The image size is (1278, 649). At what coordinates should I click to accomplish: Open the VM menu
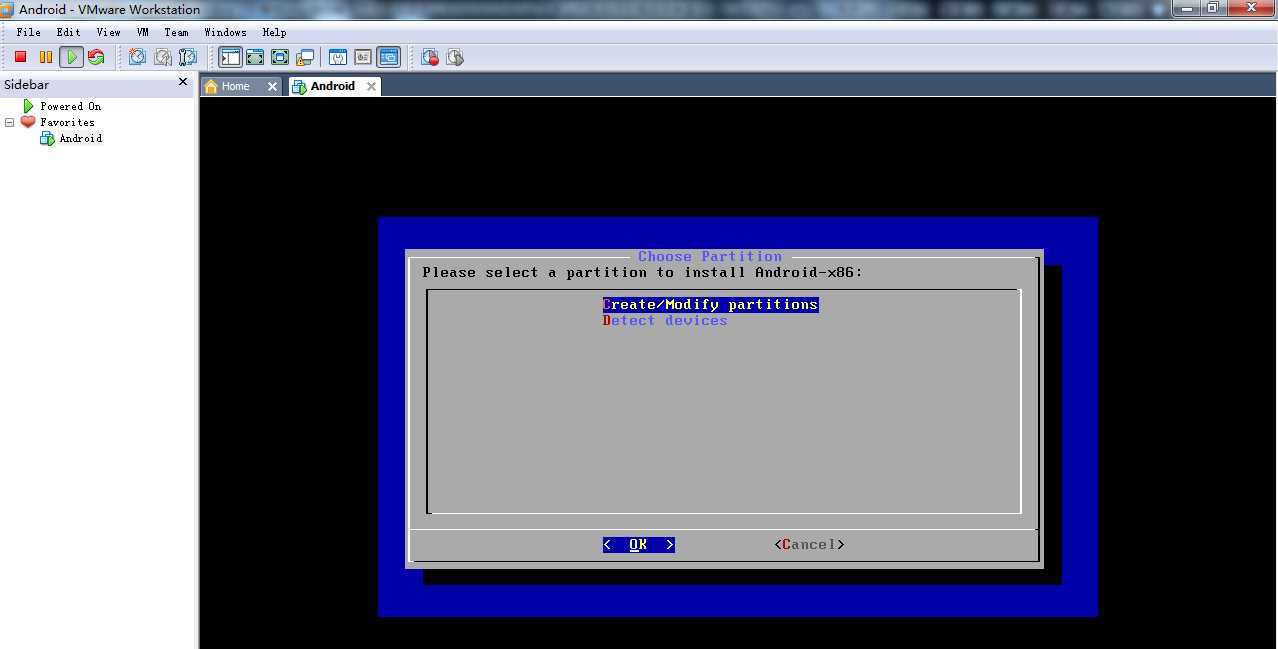(143, 32)
